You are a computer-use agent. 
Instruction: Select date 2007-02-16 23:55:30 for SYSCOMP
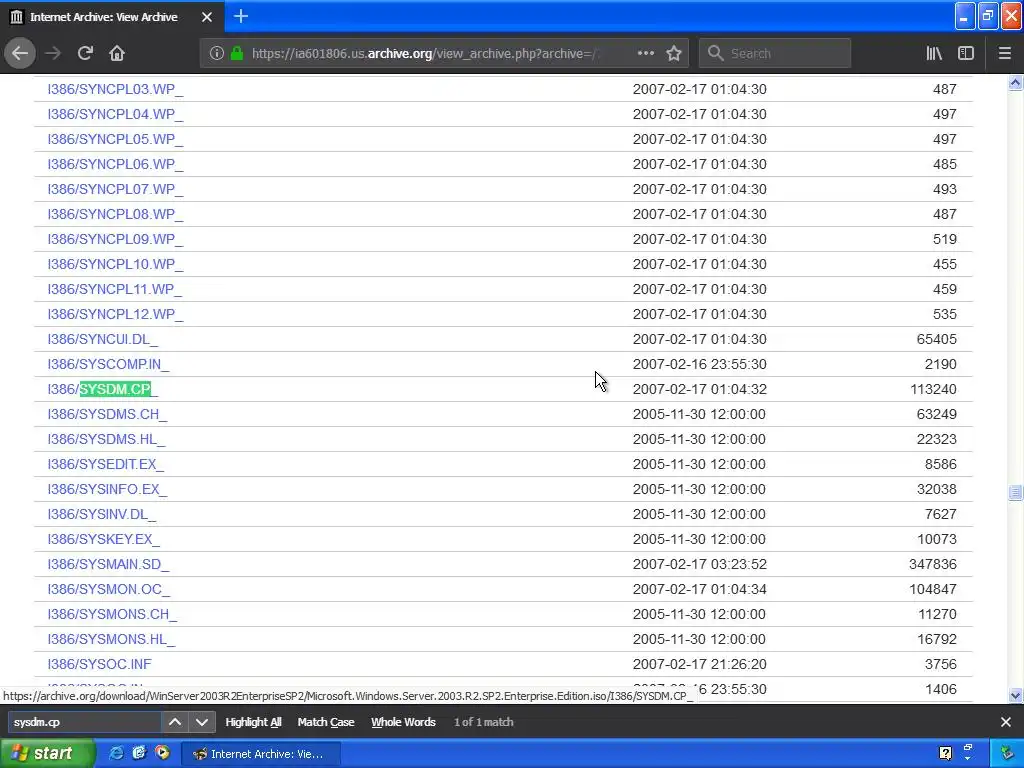[699, 364]
